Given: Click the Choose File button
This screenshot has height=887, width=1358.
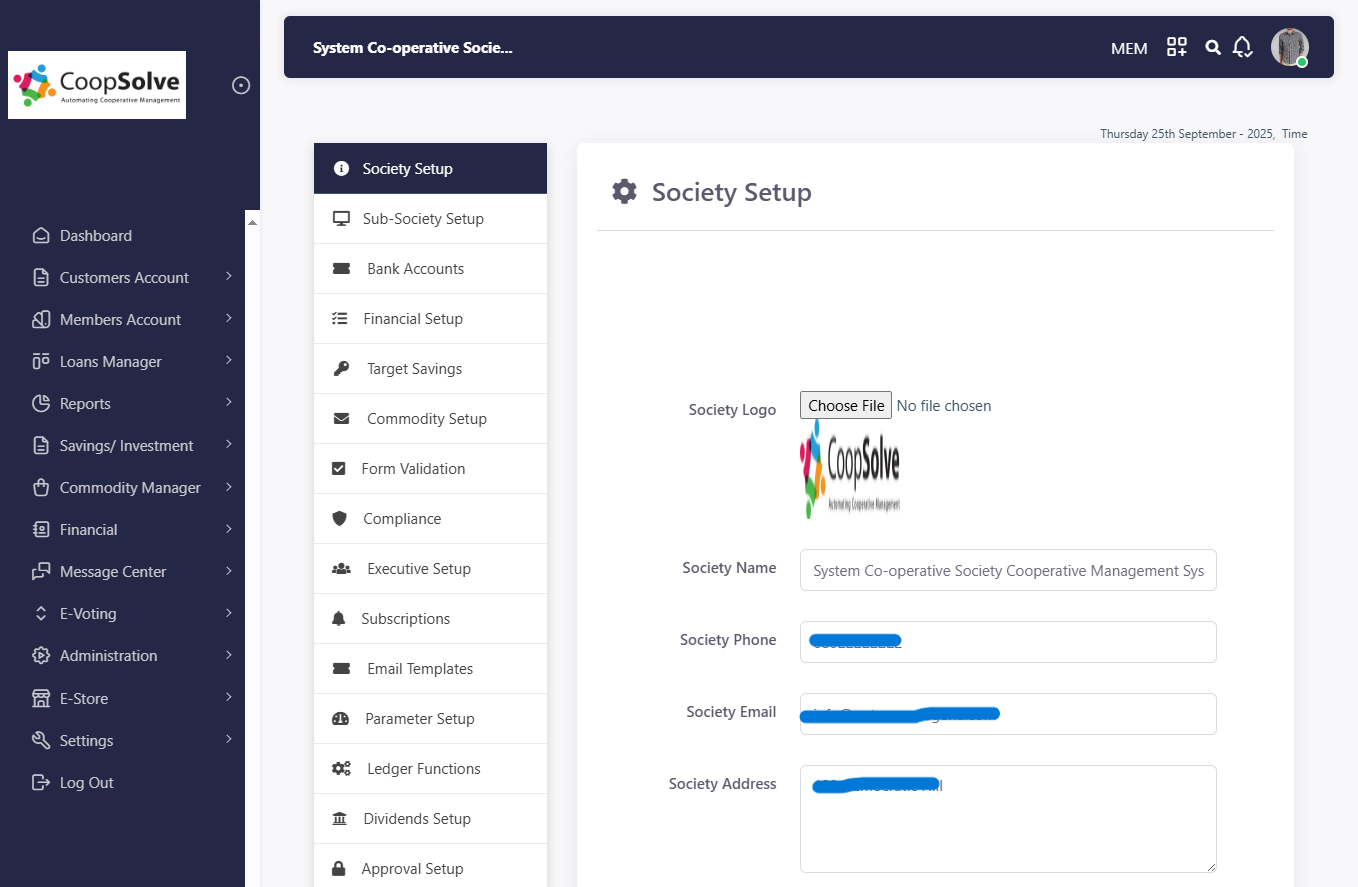Looking at the screenshot, I should 846,406.
